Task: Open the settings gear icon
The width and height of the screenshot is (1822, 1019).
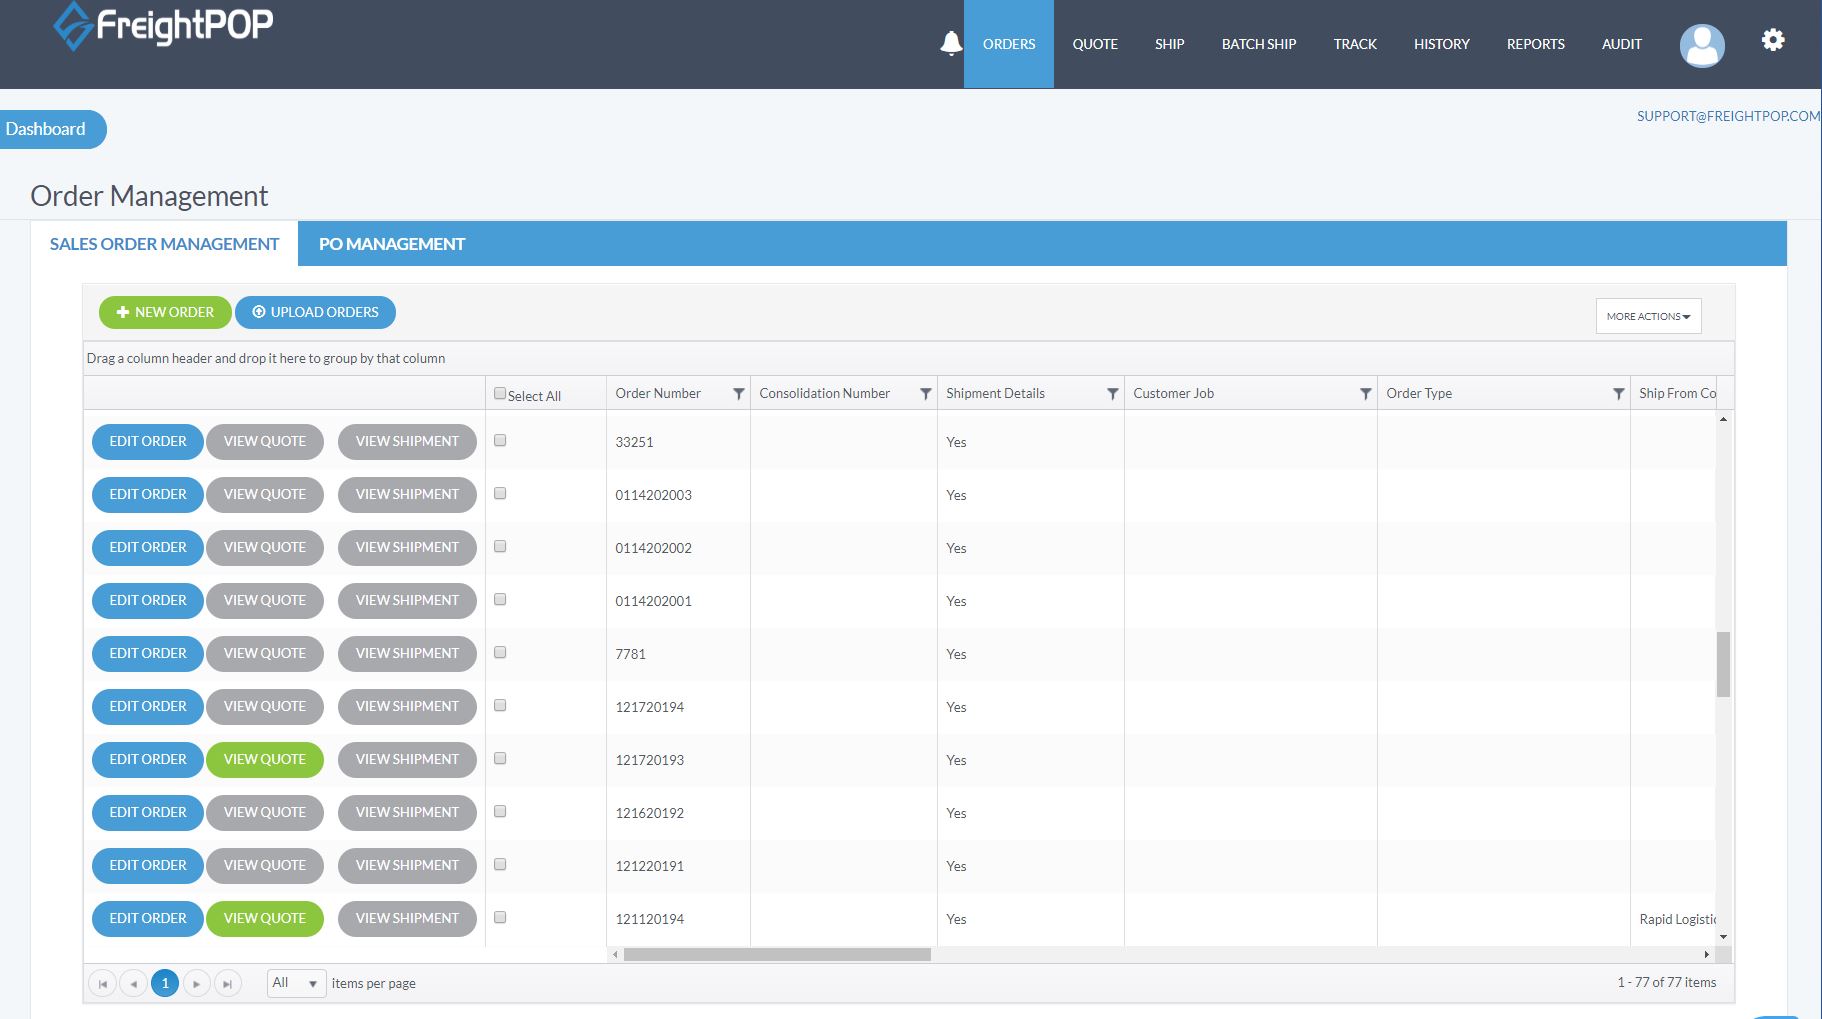Action: click(1772, 40)
